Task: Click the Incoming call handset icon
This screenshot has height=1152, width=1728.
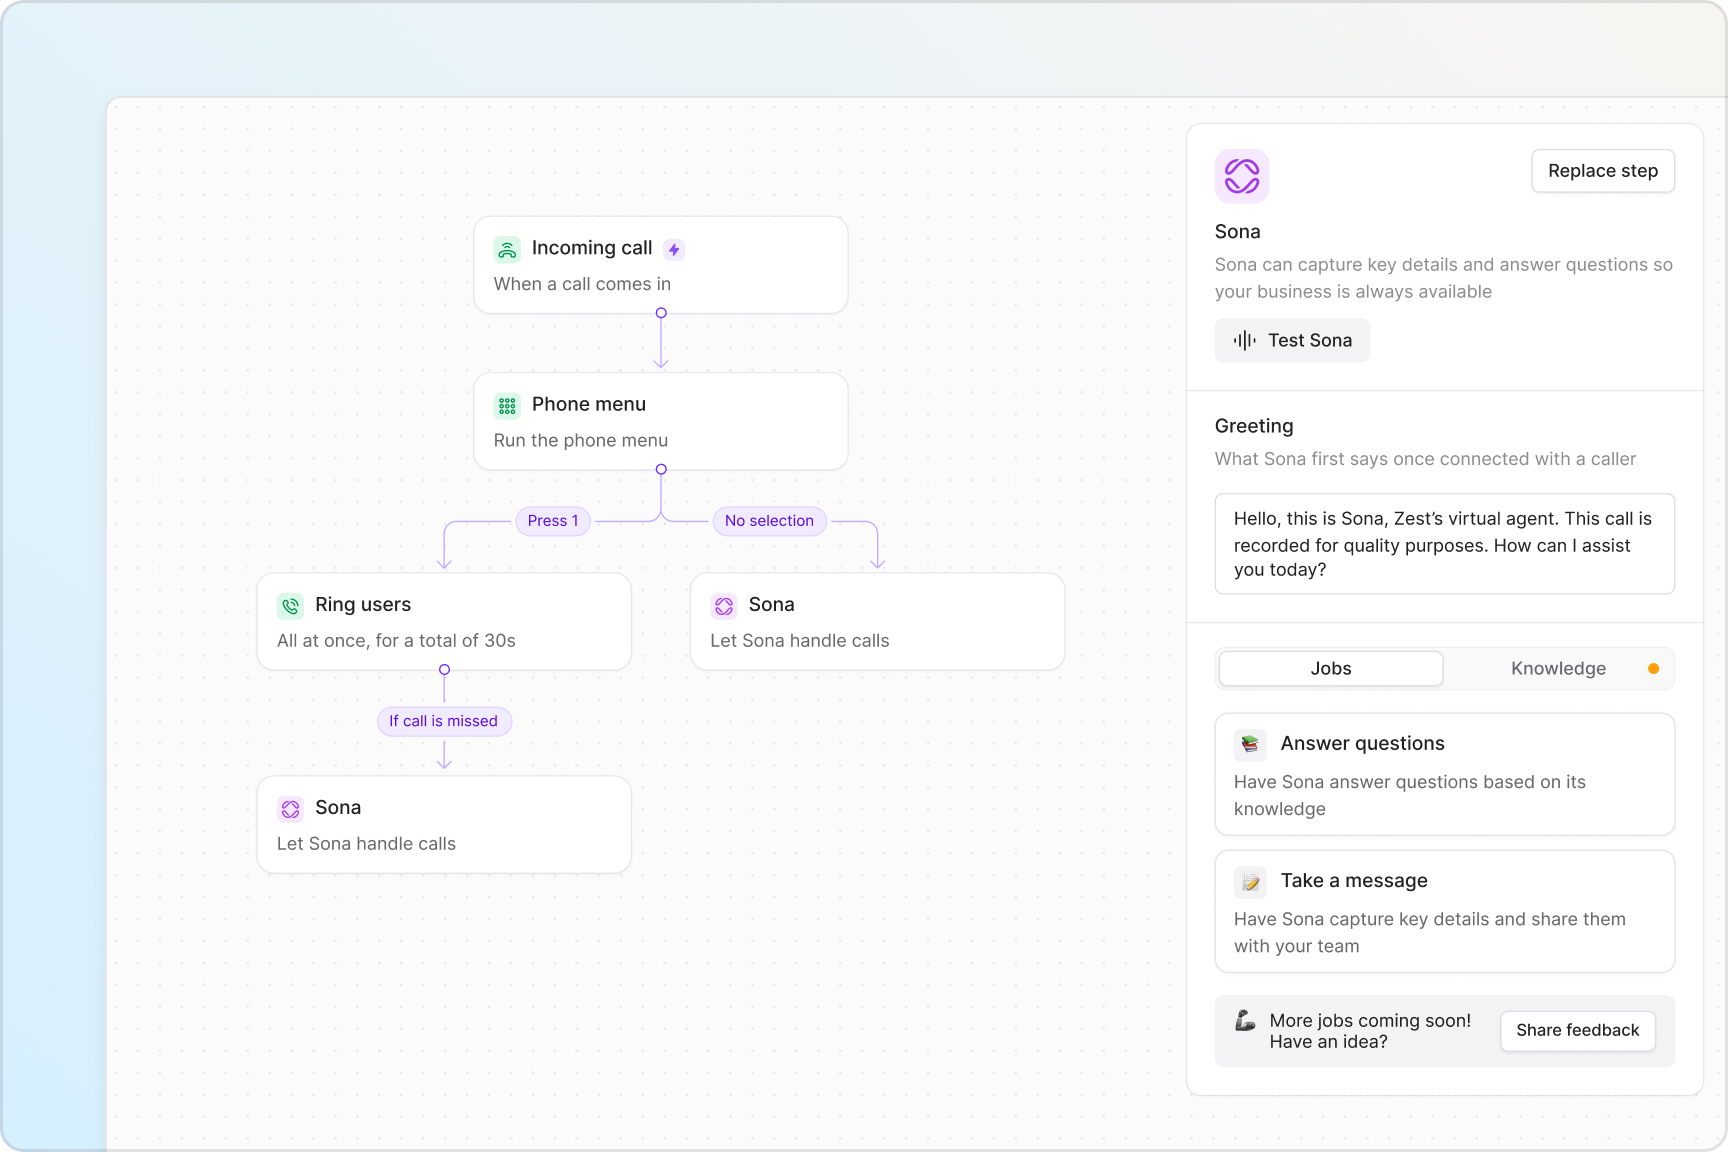Action: 507,249
